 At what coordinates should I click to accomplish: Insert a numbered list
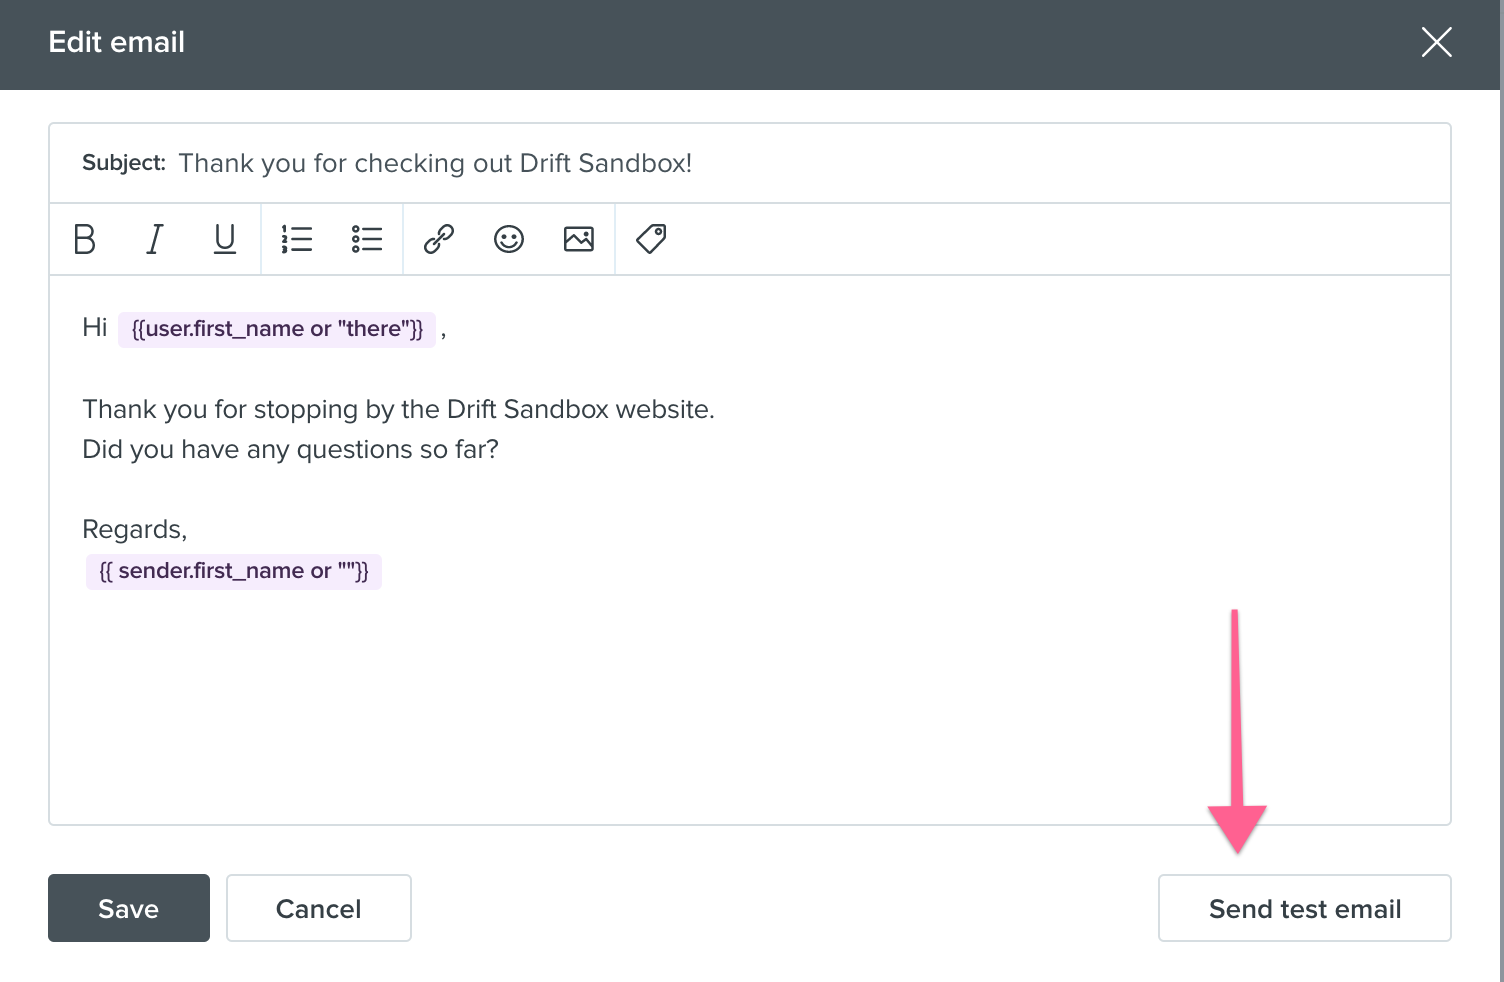297,239
